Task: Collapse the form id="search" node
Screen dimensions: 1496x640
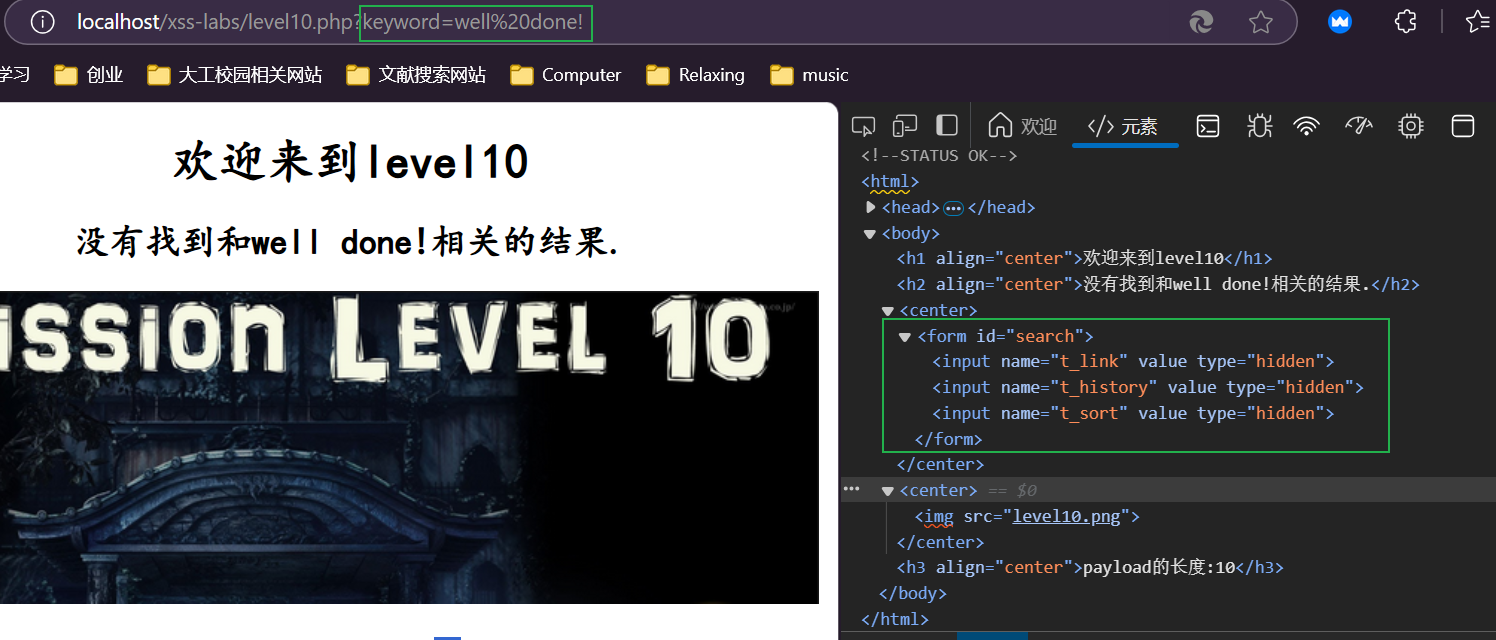Action: coord(906,337)
